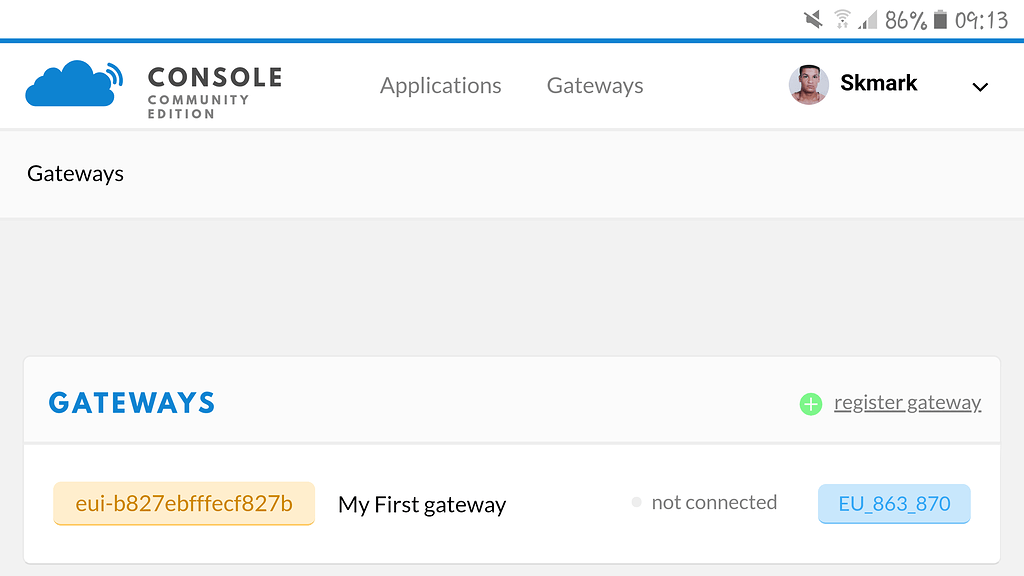Click the Skmark profile avatar picture
This screenshot has height=576, width=1024.
pyautogui.click(x=809, y=84)
